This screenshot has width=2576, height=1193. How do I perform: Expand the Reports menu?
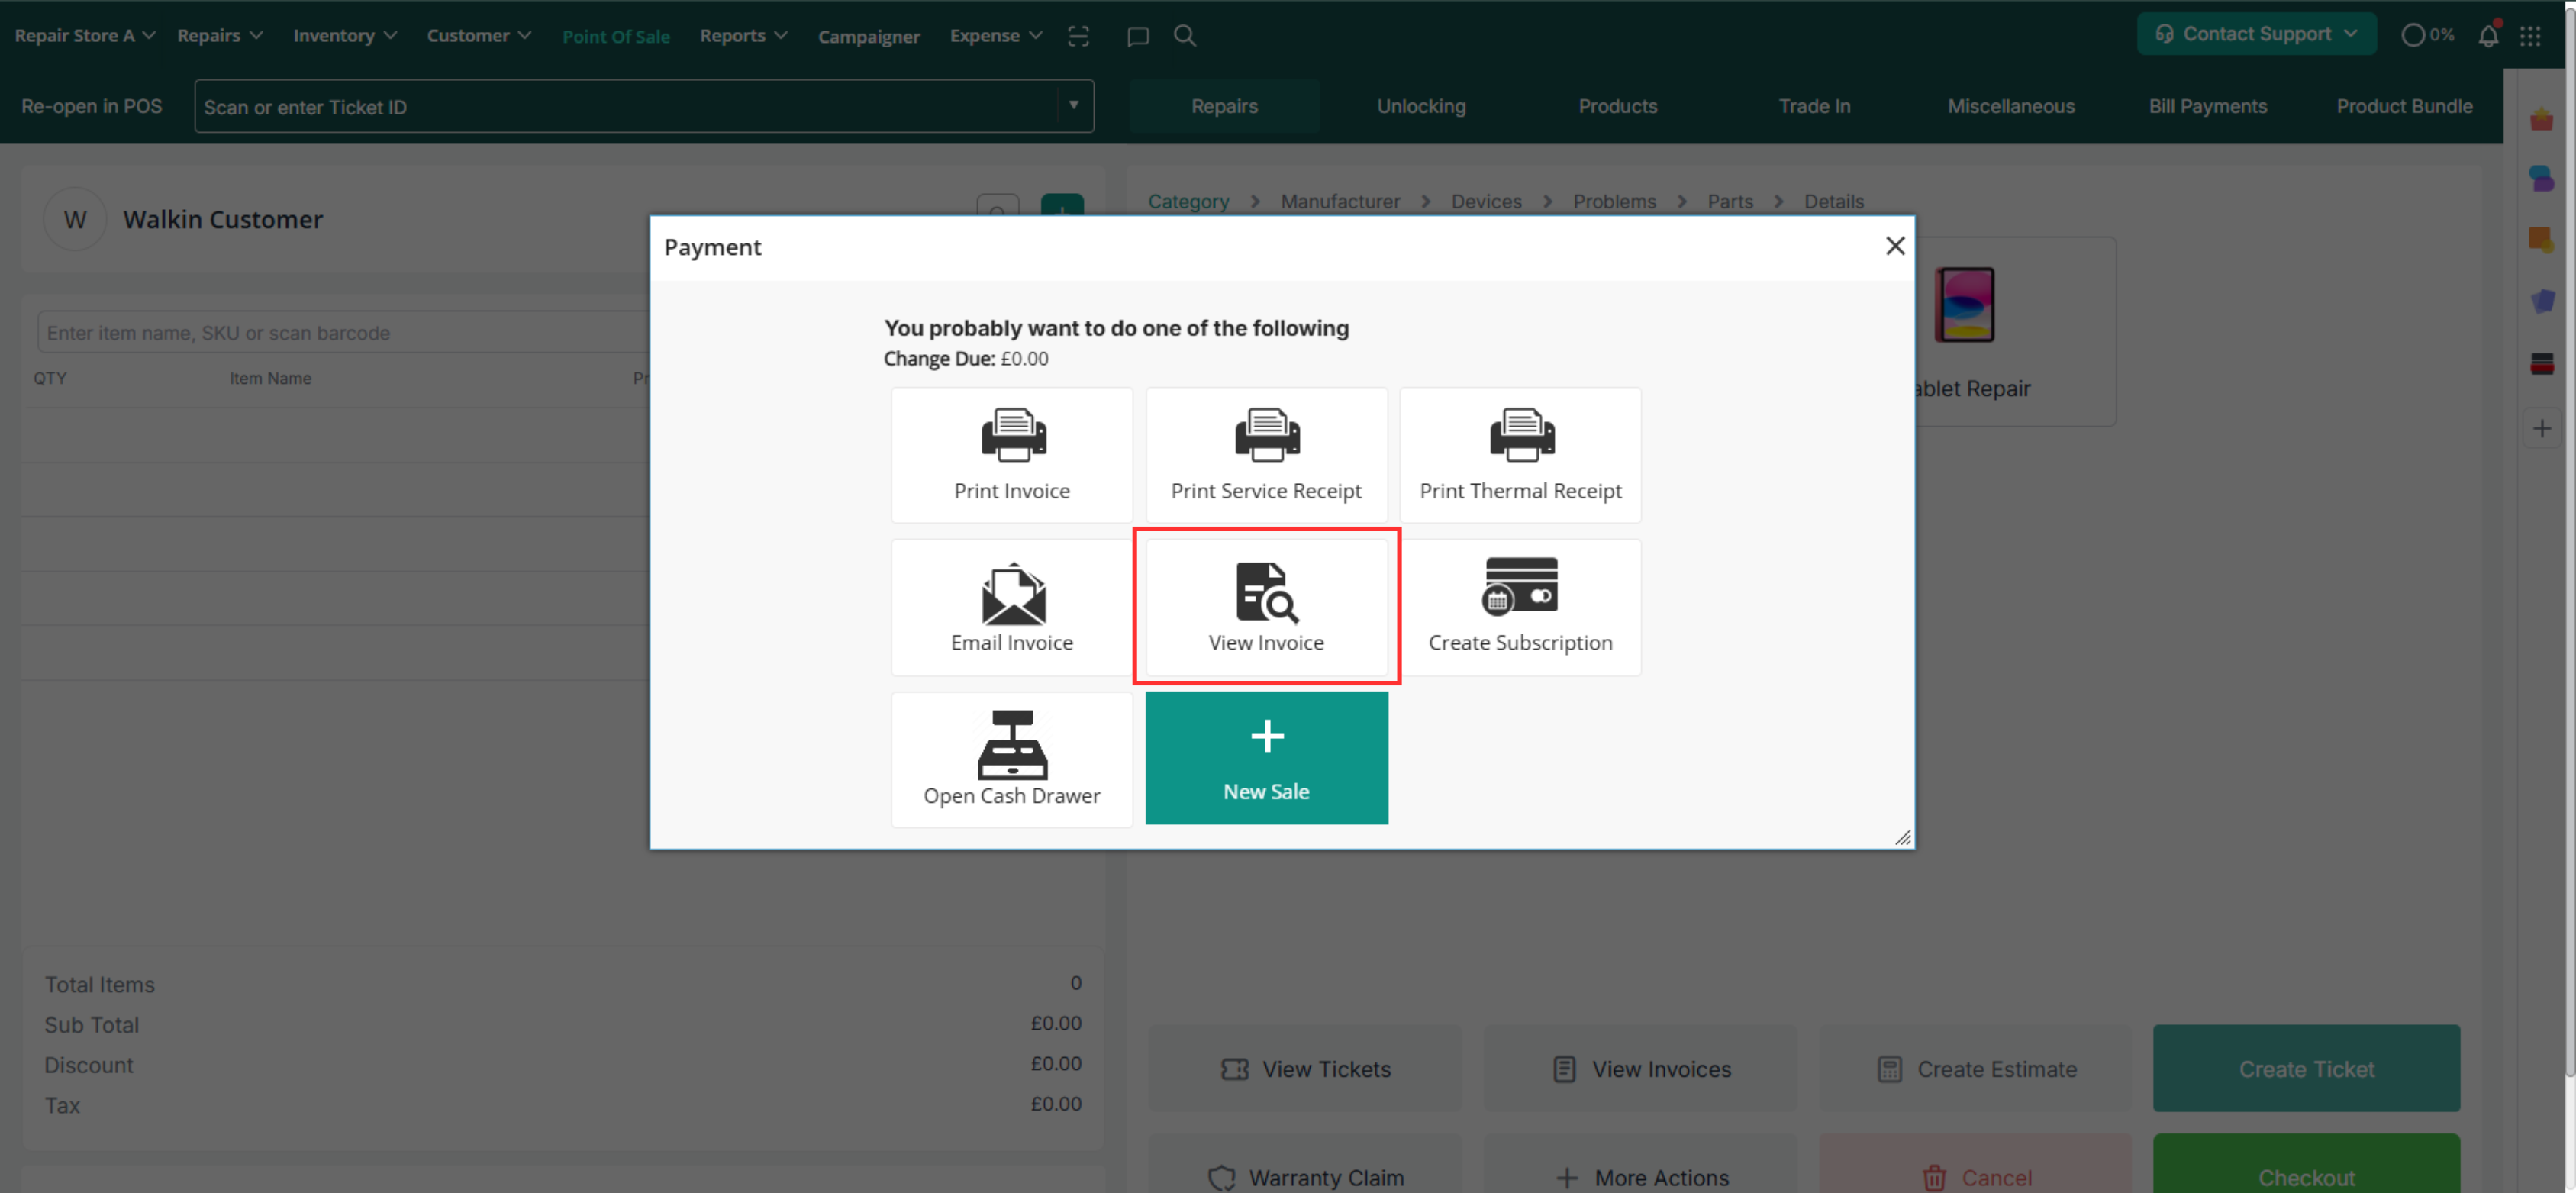[744, 36]
